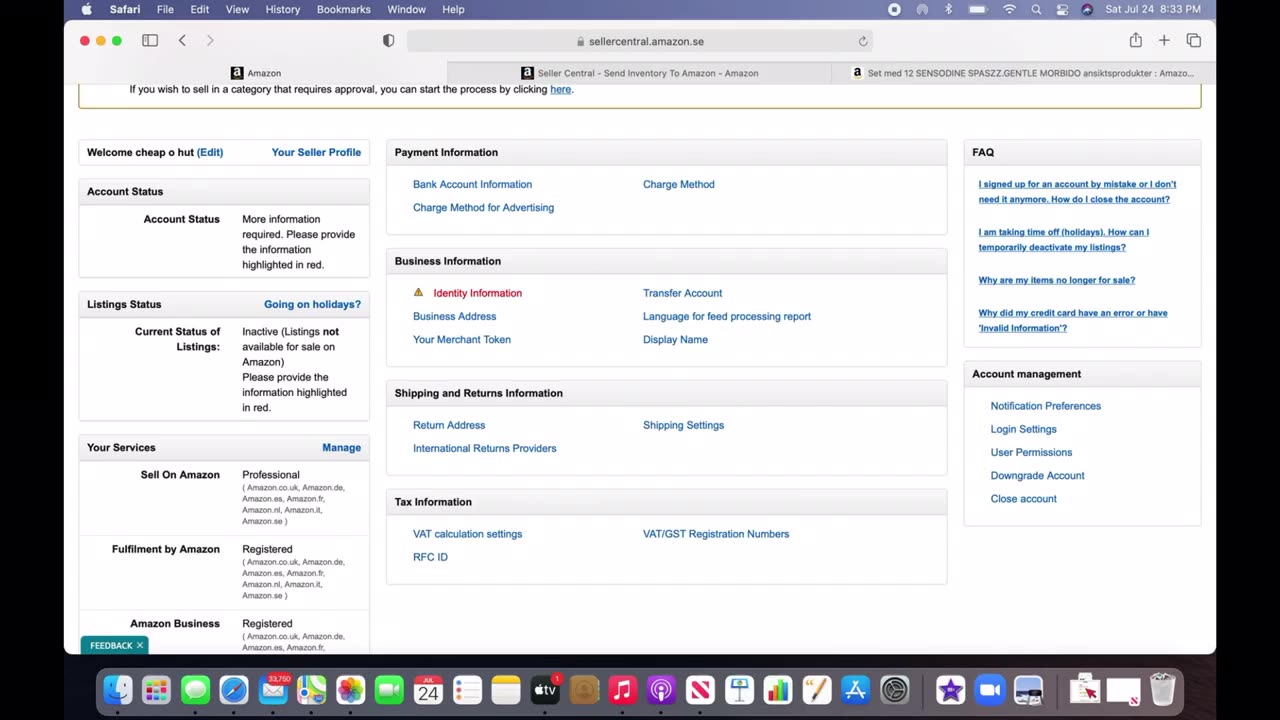The height and width of the screenshot is (720, 1280).
Task: Open Spotlight search in the menu bar
Action: click(1036, 9)
